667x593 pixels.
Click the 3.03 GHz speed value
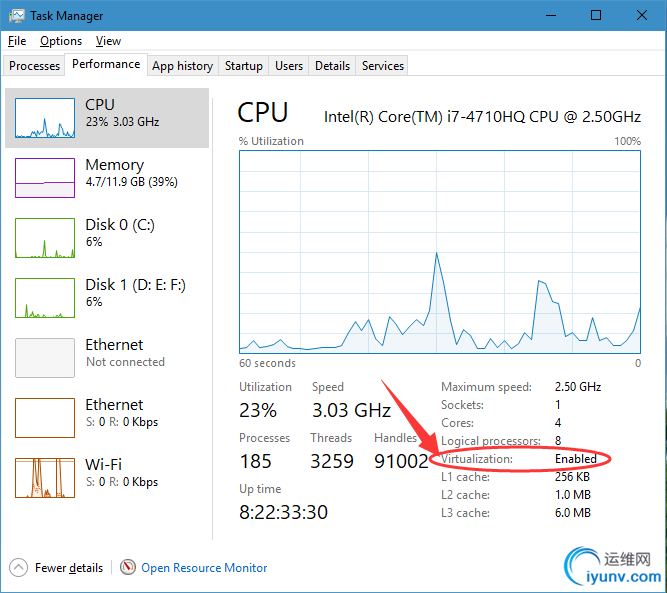[x=351, y=411]
